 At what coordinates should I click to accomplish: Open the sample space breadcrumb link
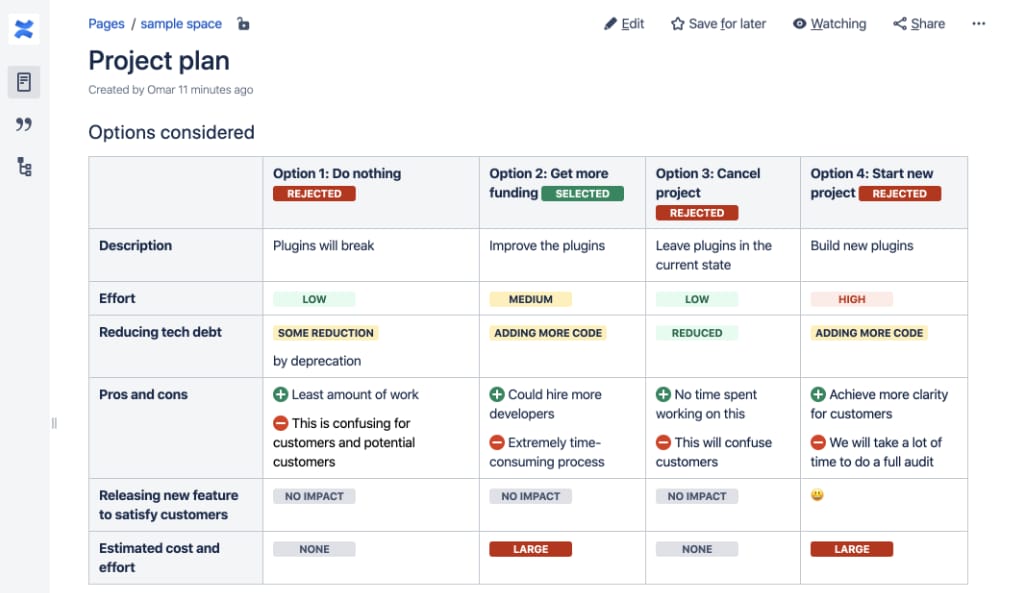pyautogui.click(x=181, y=24)
